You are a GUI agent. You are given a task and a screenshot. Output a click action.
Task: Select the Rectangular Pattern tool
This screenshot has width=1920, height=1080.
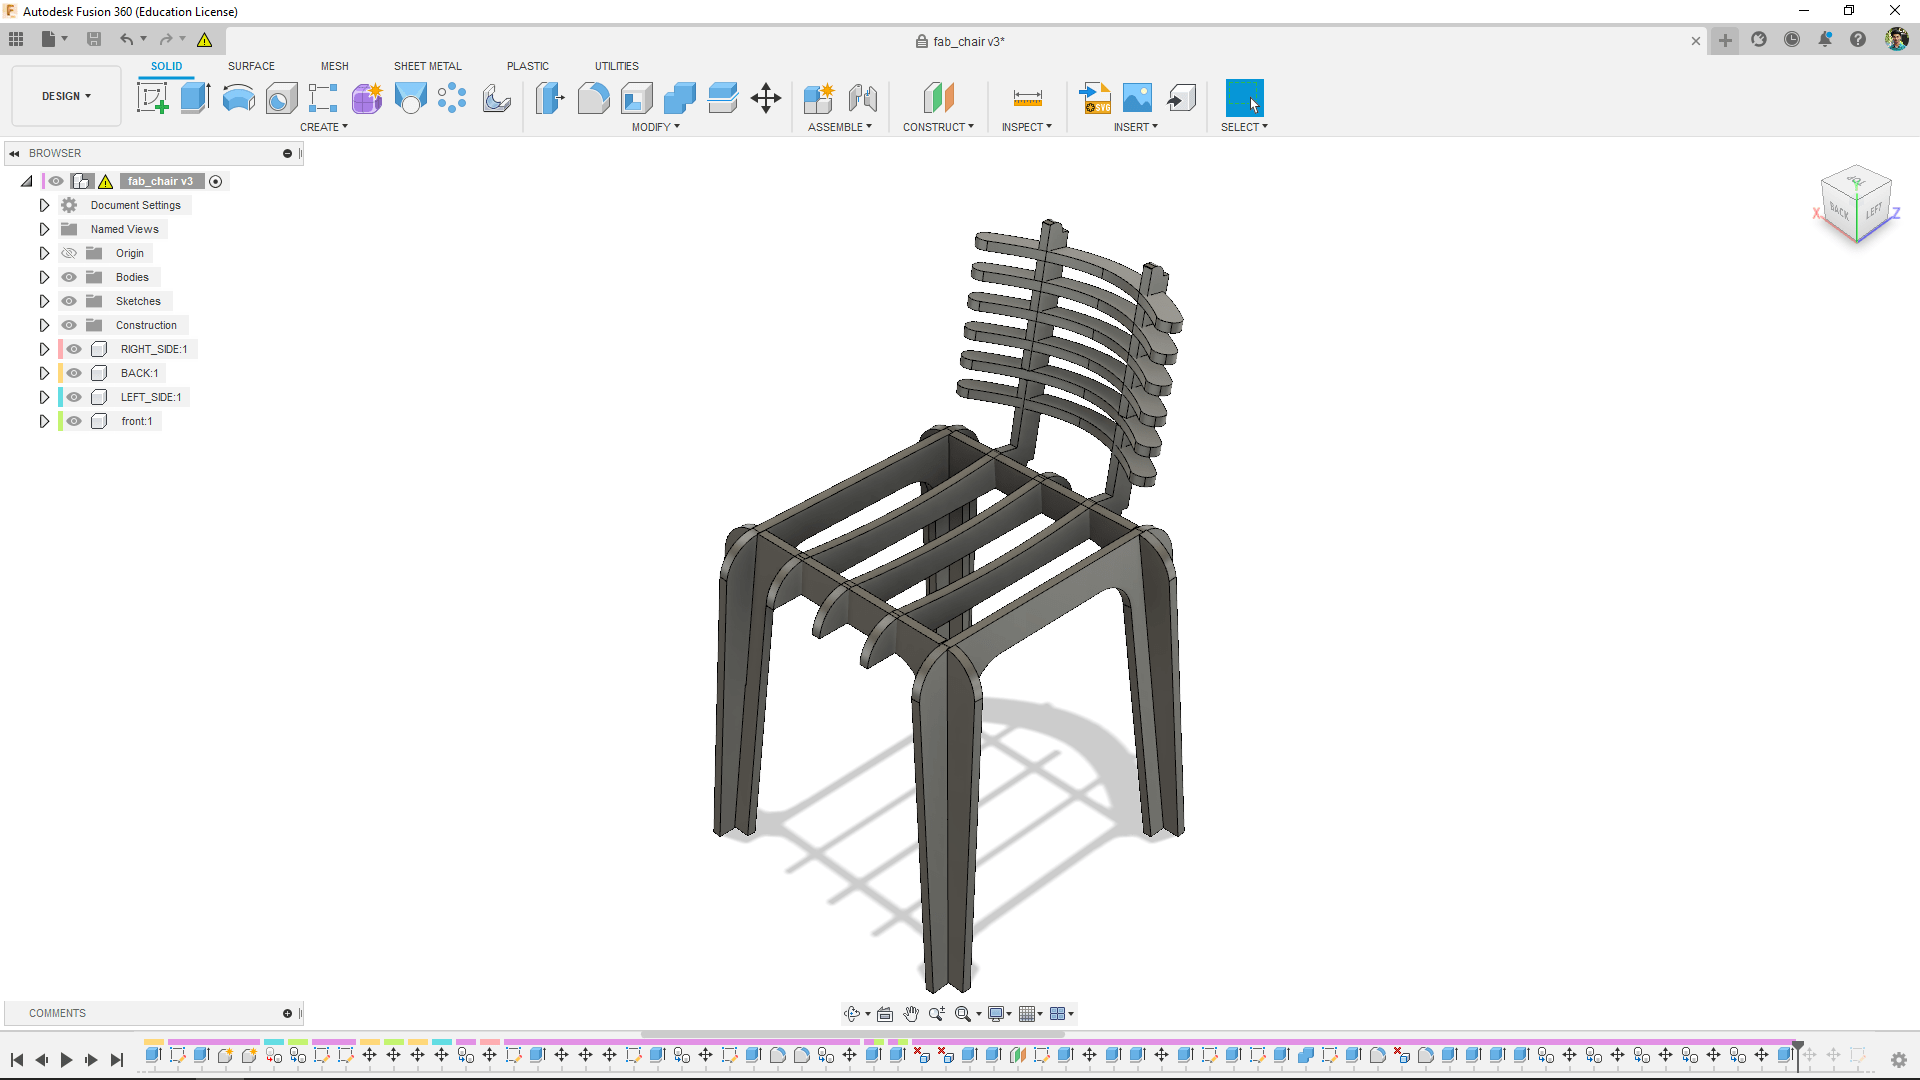pyautogui.click(x=323, y=98)
